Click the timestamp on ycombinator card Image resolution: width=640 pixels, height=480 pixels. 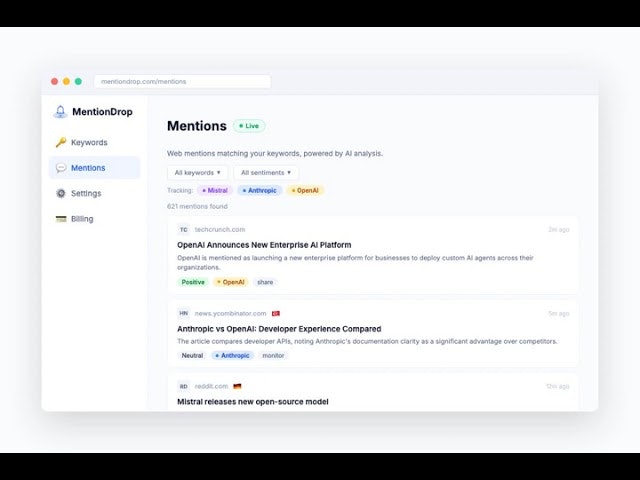click(558, 313)
